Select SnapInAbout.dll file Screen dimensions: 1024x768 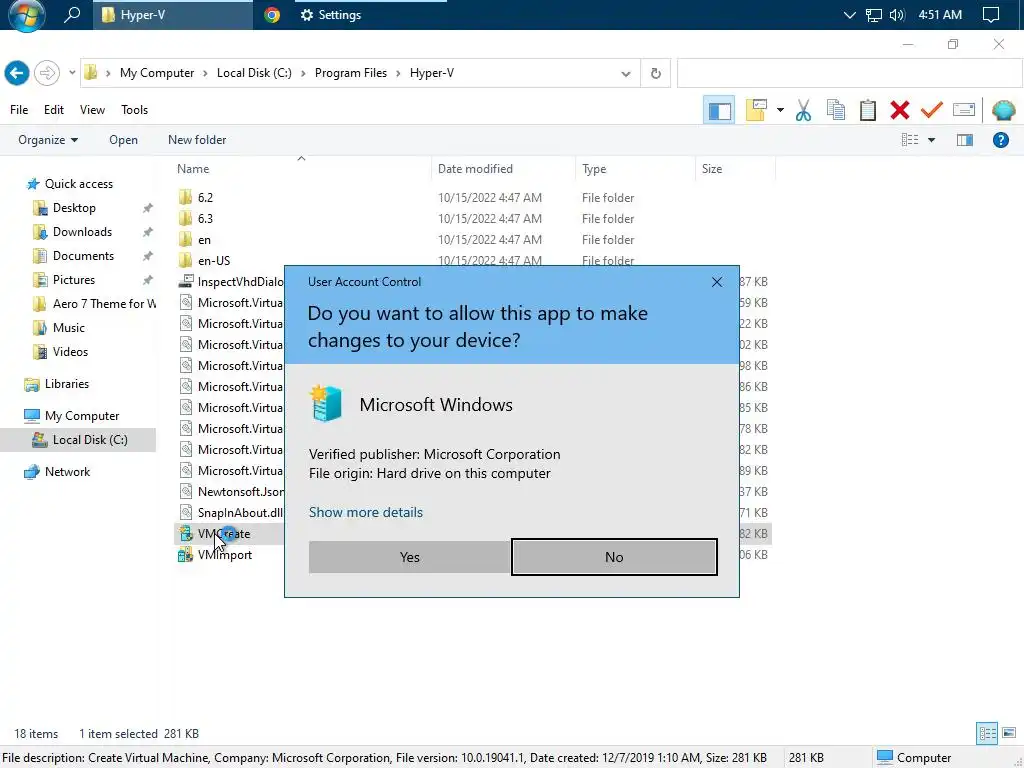click(x=240, y=513)
